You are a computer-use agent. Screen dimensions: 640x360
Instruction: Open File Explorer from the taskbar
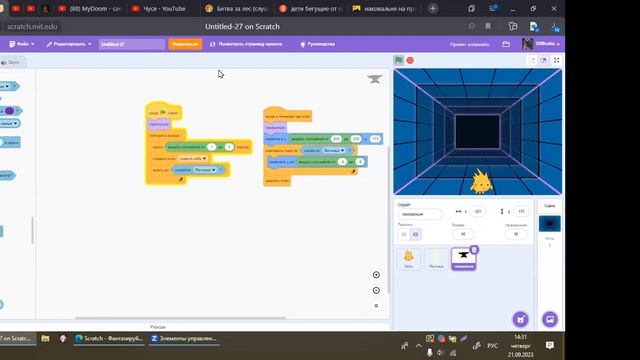click(45, 338)
